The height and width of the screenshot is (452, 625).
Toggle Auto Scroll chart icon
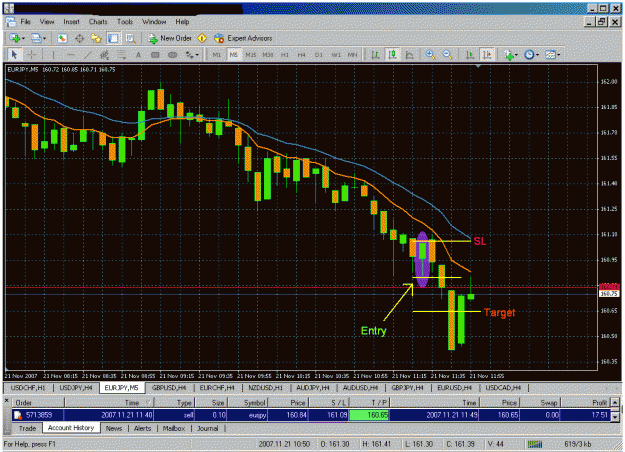click(470, 55)
